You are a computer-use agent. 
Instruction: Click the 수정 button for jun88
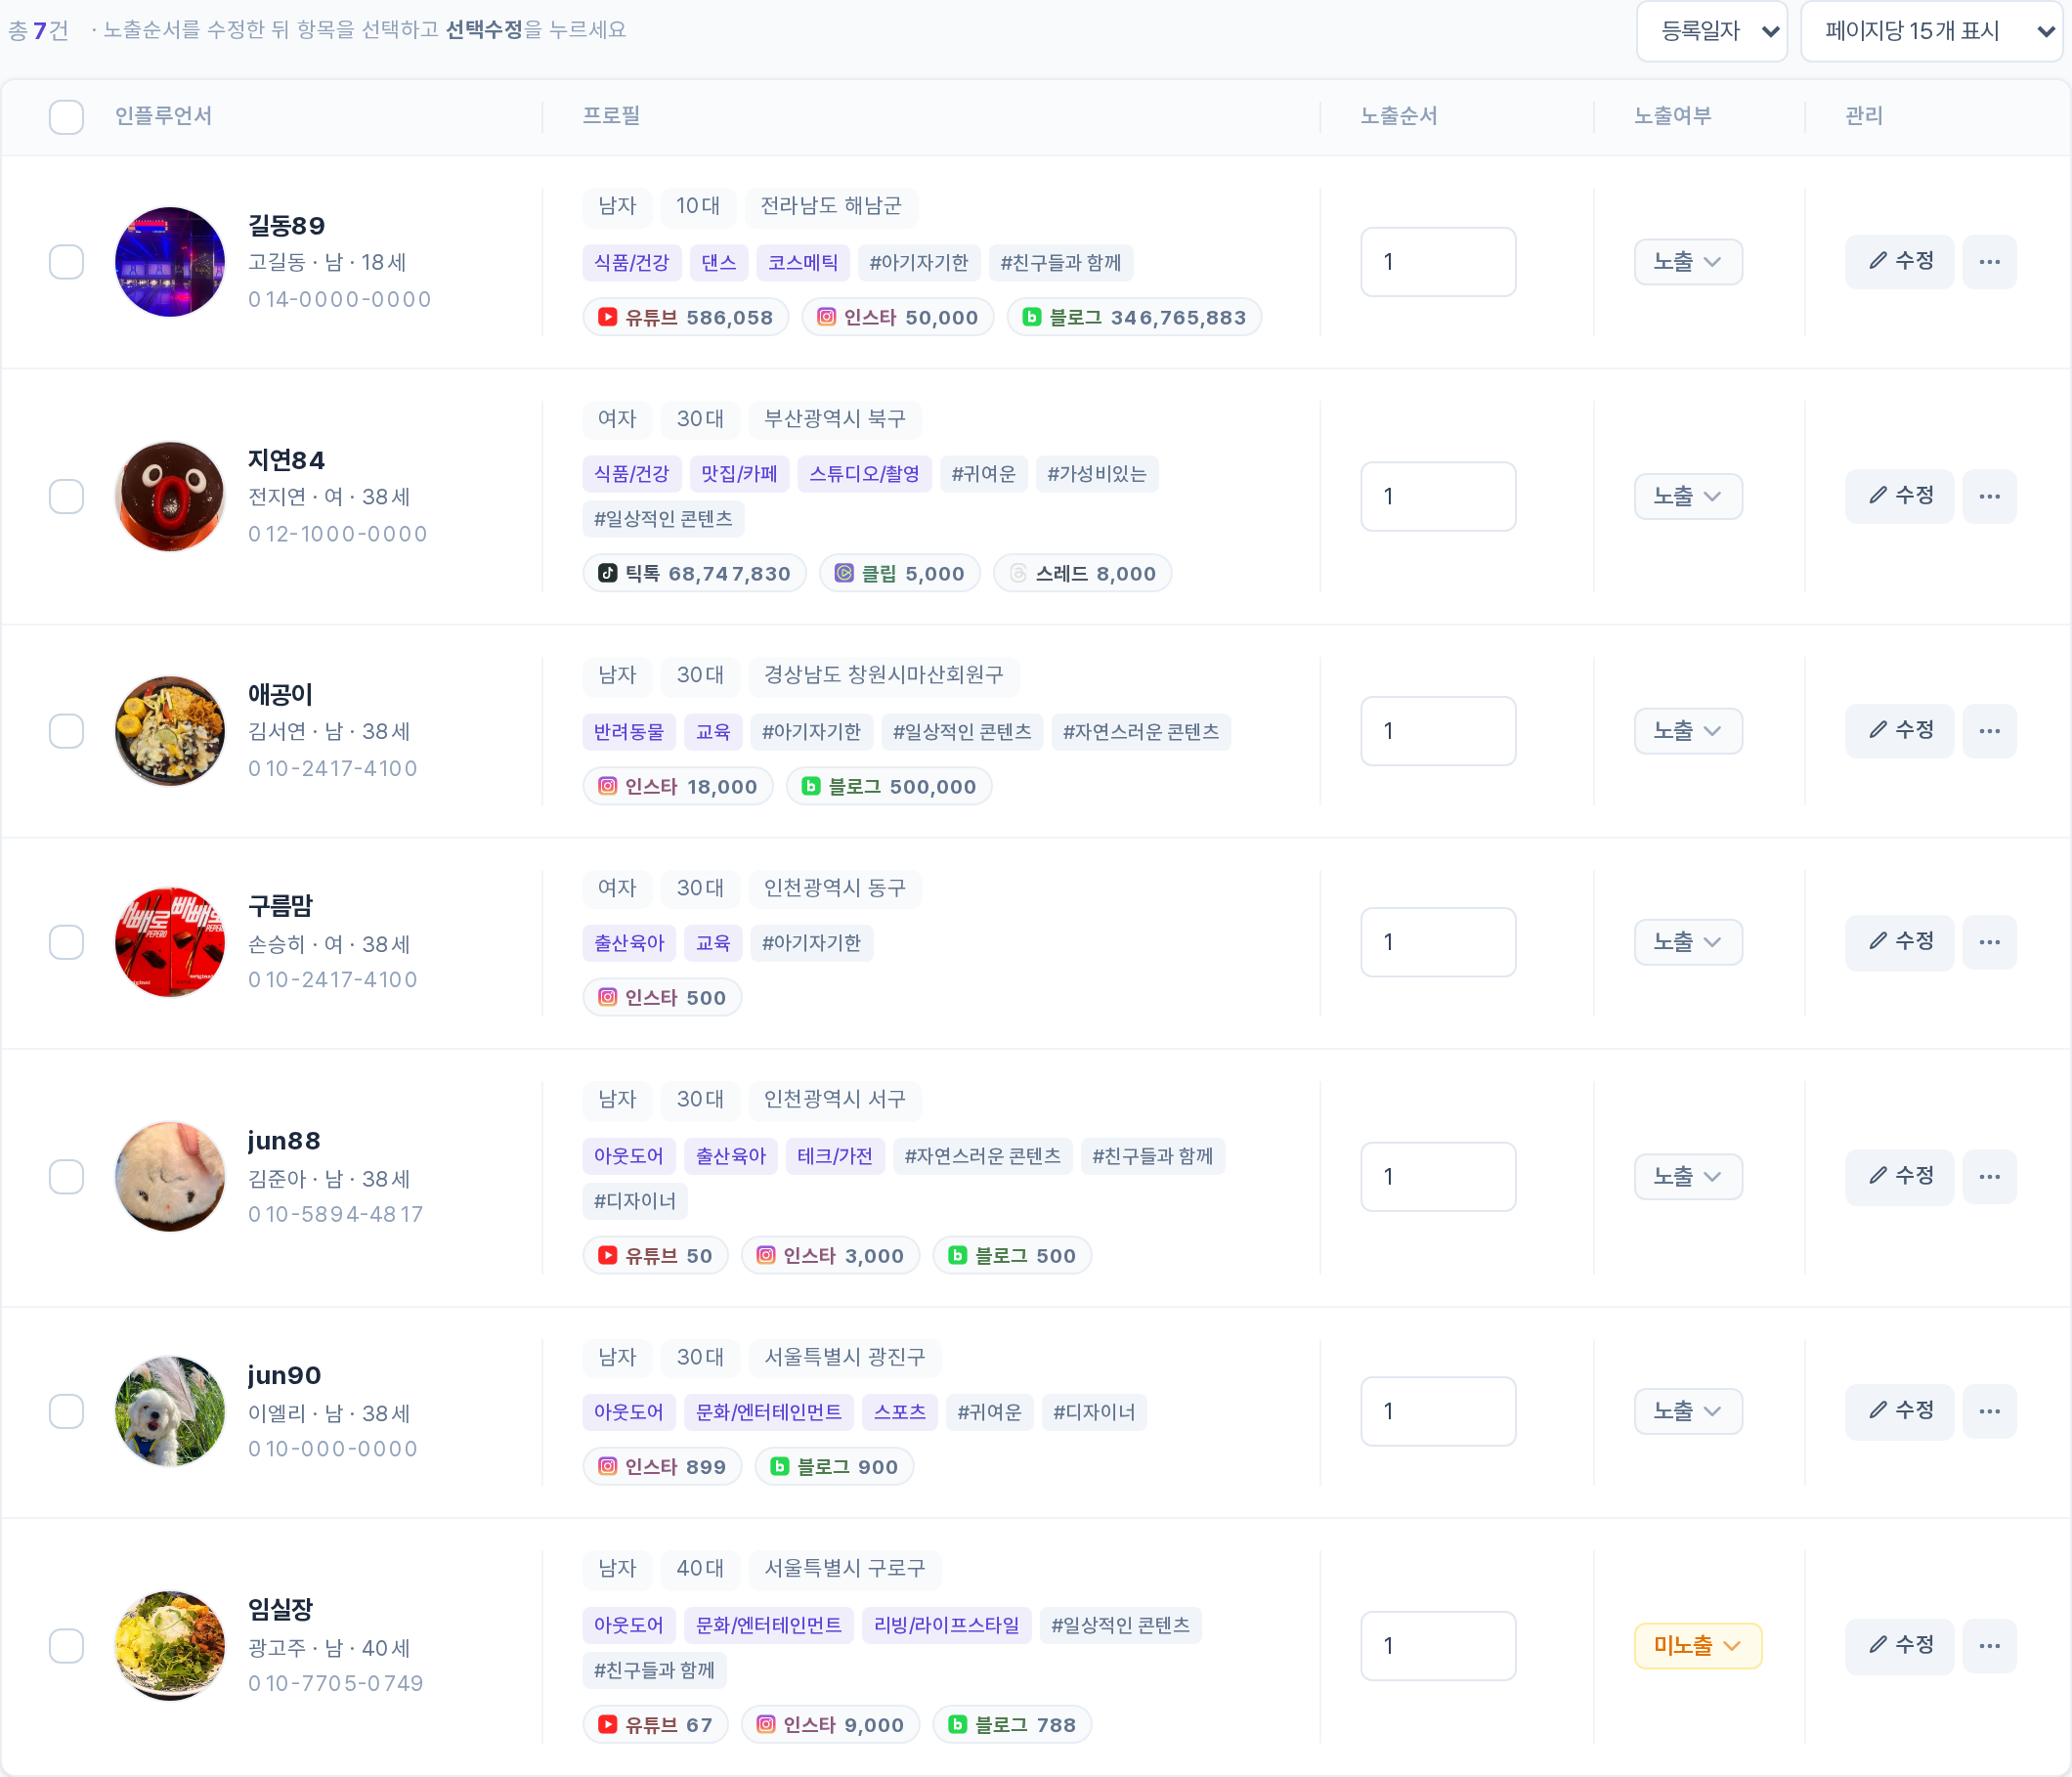(x=1899, y=1178)
